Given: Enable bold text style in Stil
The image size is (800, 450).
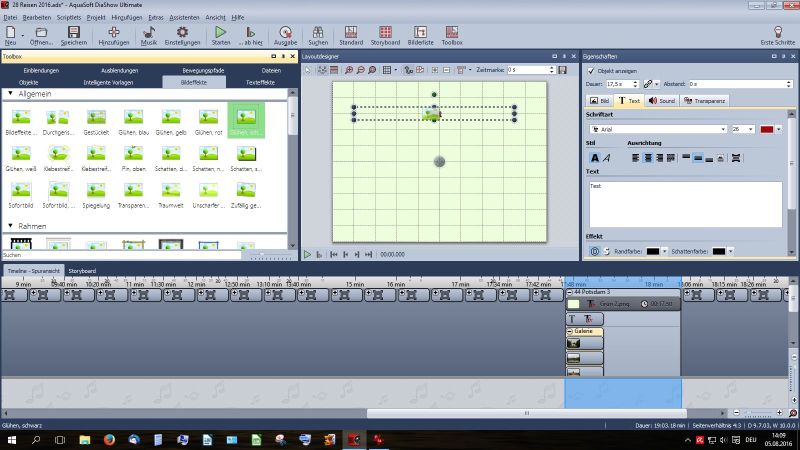Looking at the screenshot, I should [x=594, y=158].
